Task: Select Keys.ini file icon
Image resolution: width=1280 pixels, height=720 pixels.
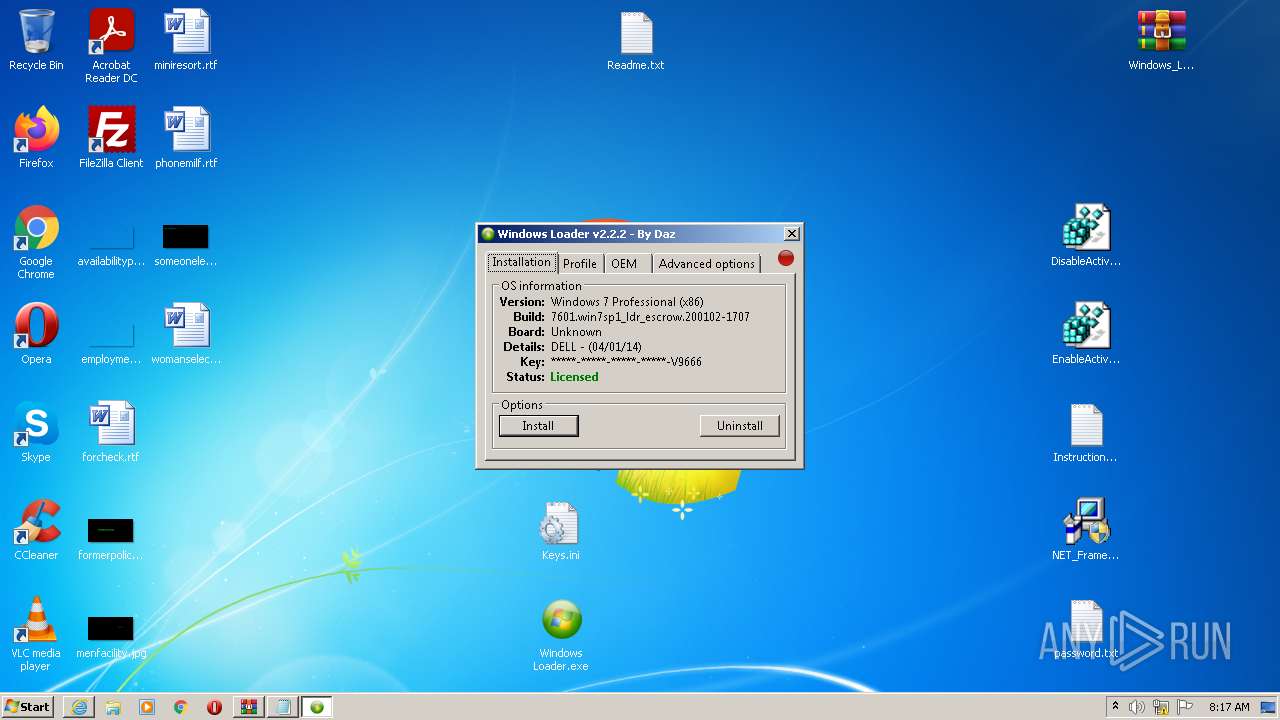Action: (560, 530)
